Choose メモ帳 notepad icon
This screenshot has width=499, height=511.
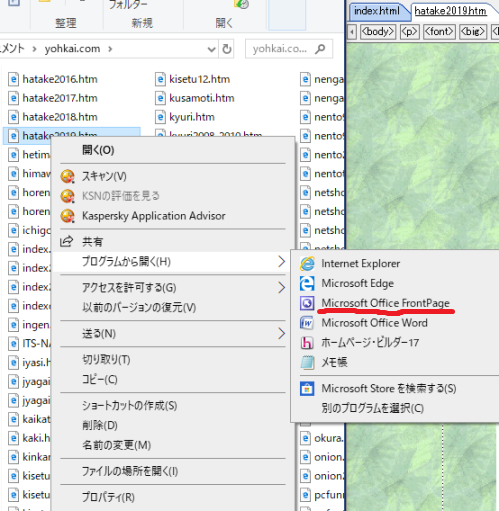307,362
